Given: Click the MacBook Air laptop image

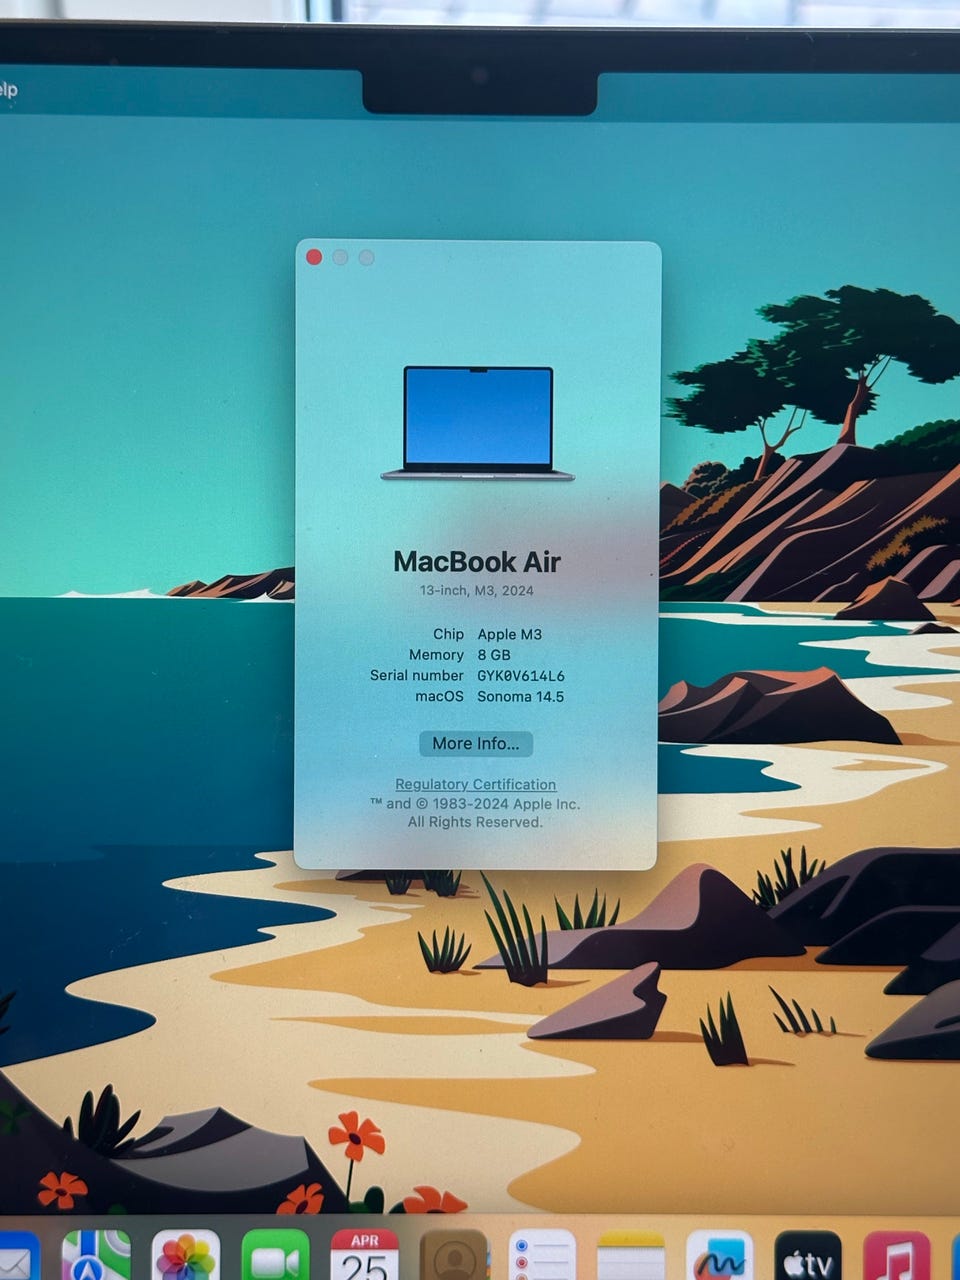Looking at the screenshot, I should click(478, 423).
